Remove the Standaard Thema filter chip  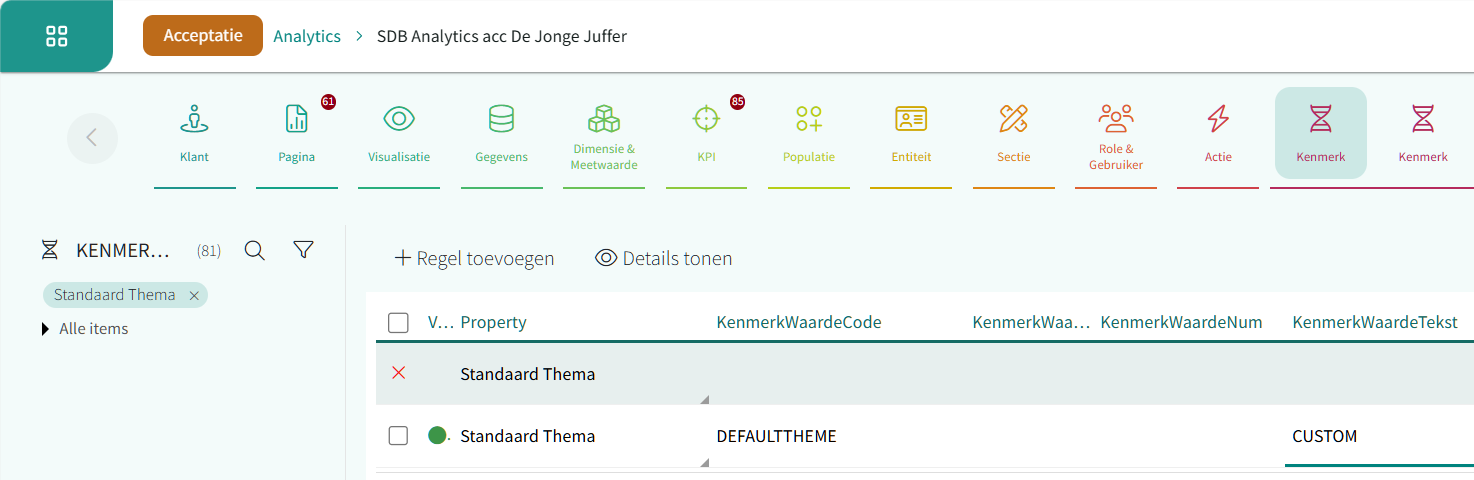[x=194, y=295]
